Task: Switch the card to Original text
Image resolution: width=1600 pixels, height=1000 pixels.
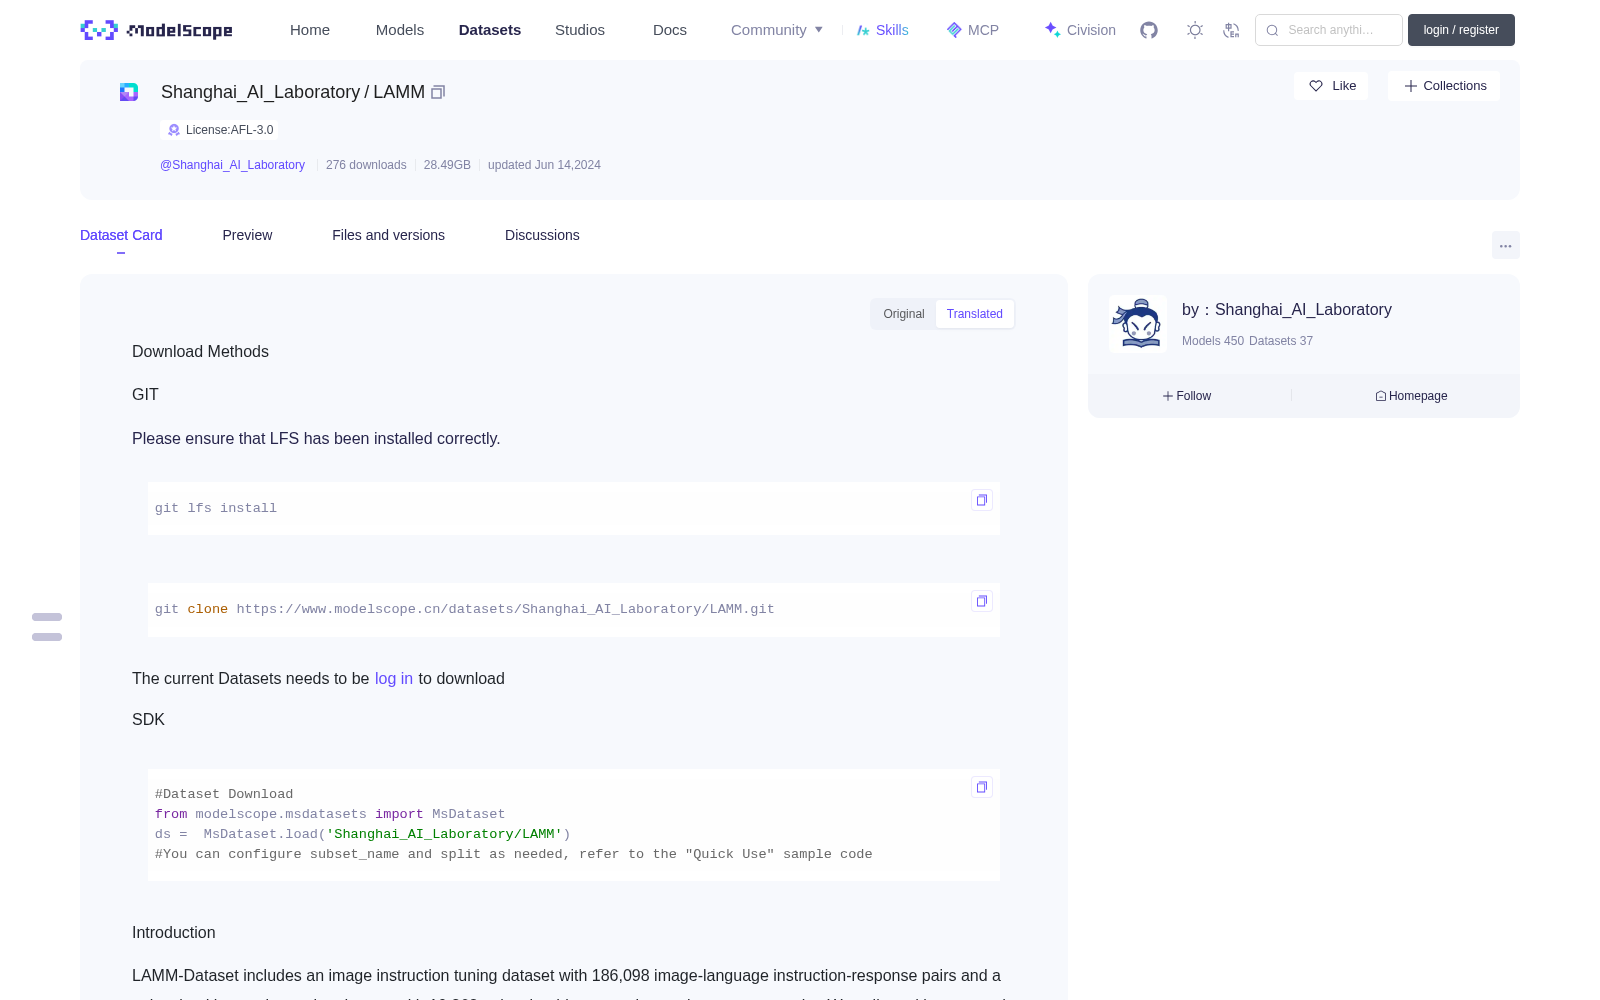Action: coord(904,314)
